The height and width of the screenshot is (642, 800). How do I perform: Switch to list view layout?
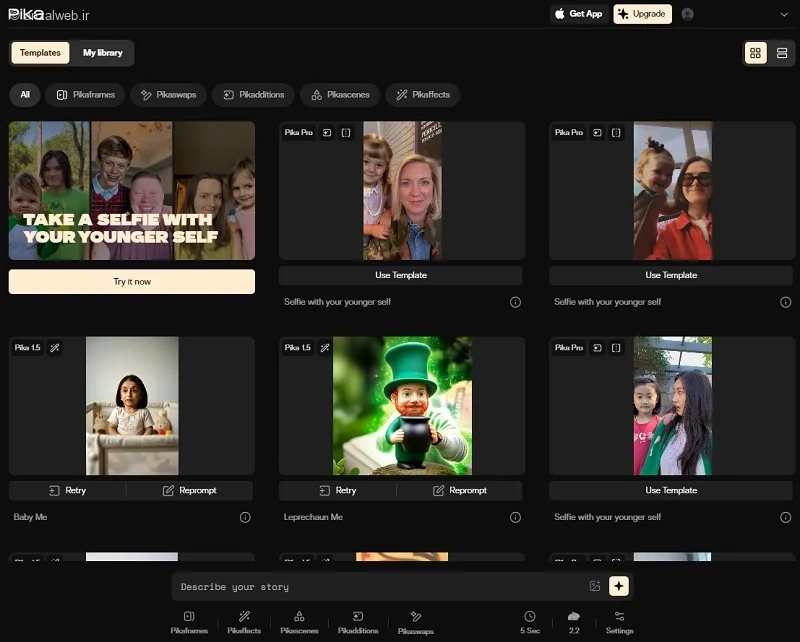pyautogui.click(x=782, y=53)
